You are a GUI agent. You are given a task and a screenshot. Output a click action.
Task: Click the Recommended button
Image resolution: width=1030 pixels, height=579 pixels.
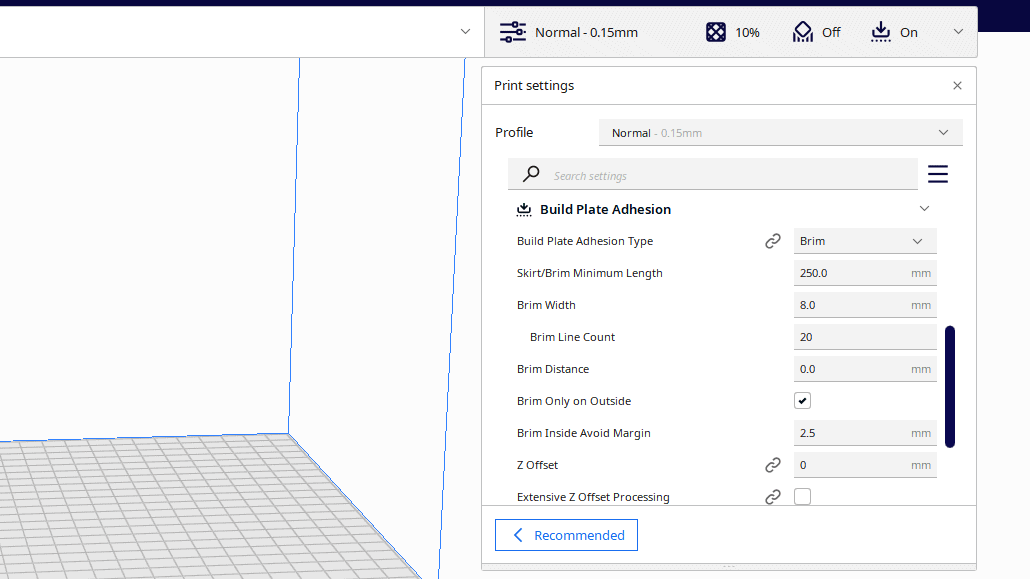click(566, 534)
